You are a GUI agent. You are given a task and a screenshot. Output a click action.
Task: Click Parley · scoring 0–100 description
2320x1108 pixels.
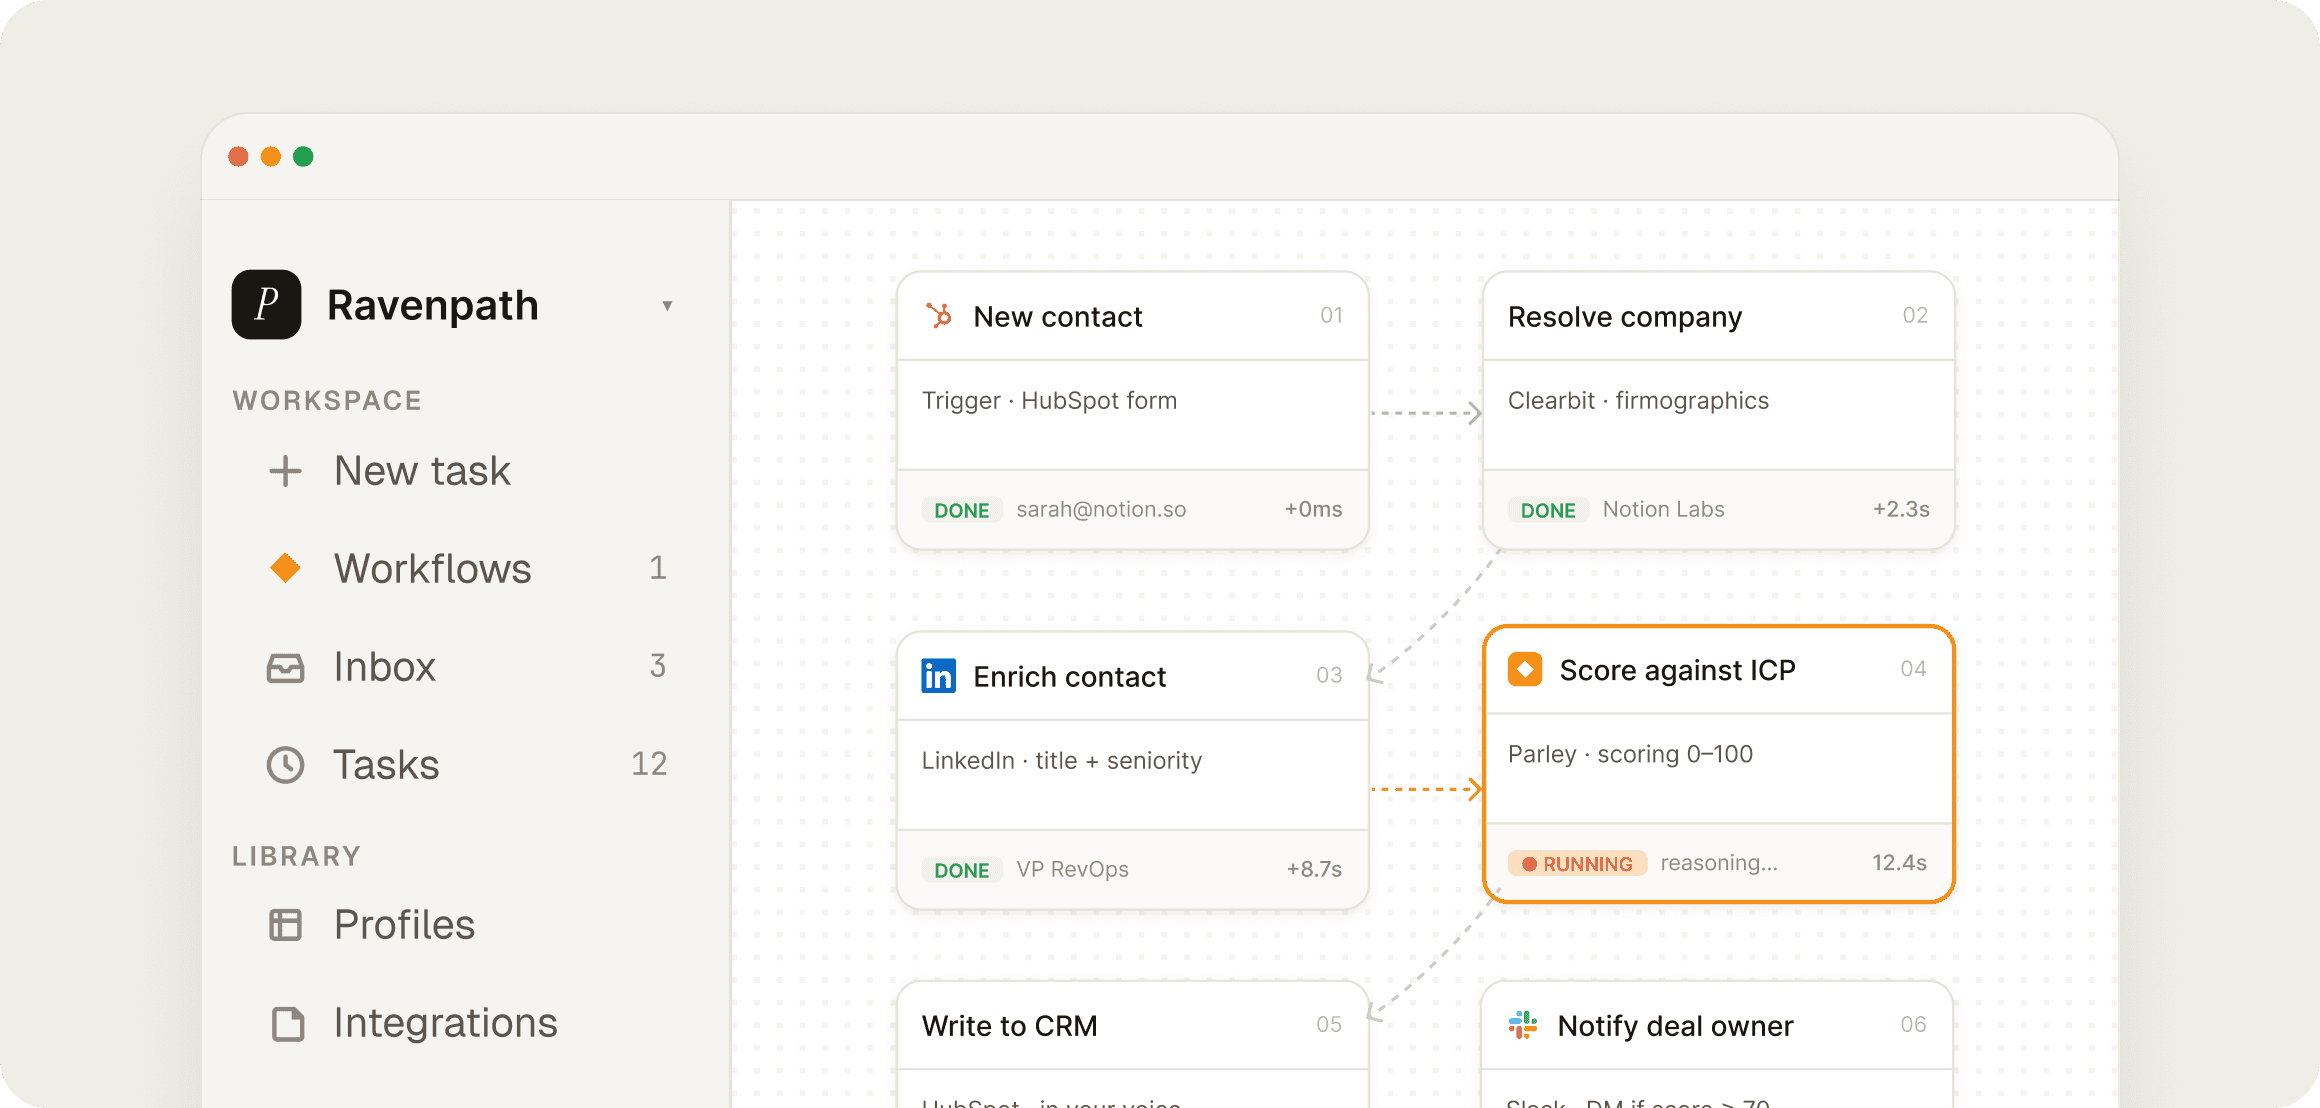click(x=1630, y=754)
